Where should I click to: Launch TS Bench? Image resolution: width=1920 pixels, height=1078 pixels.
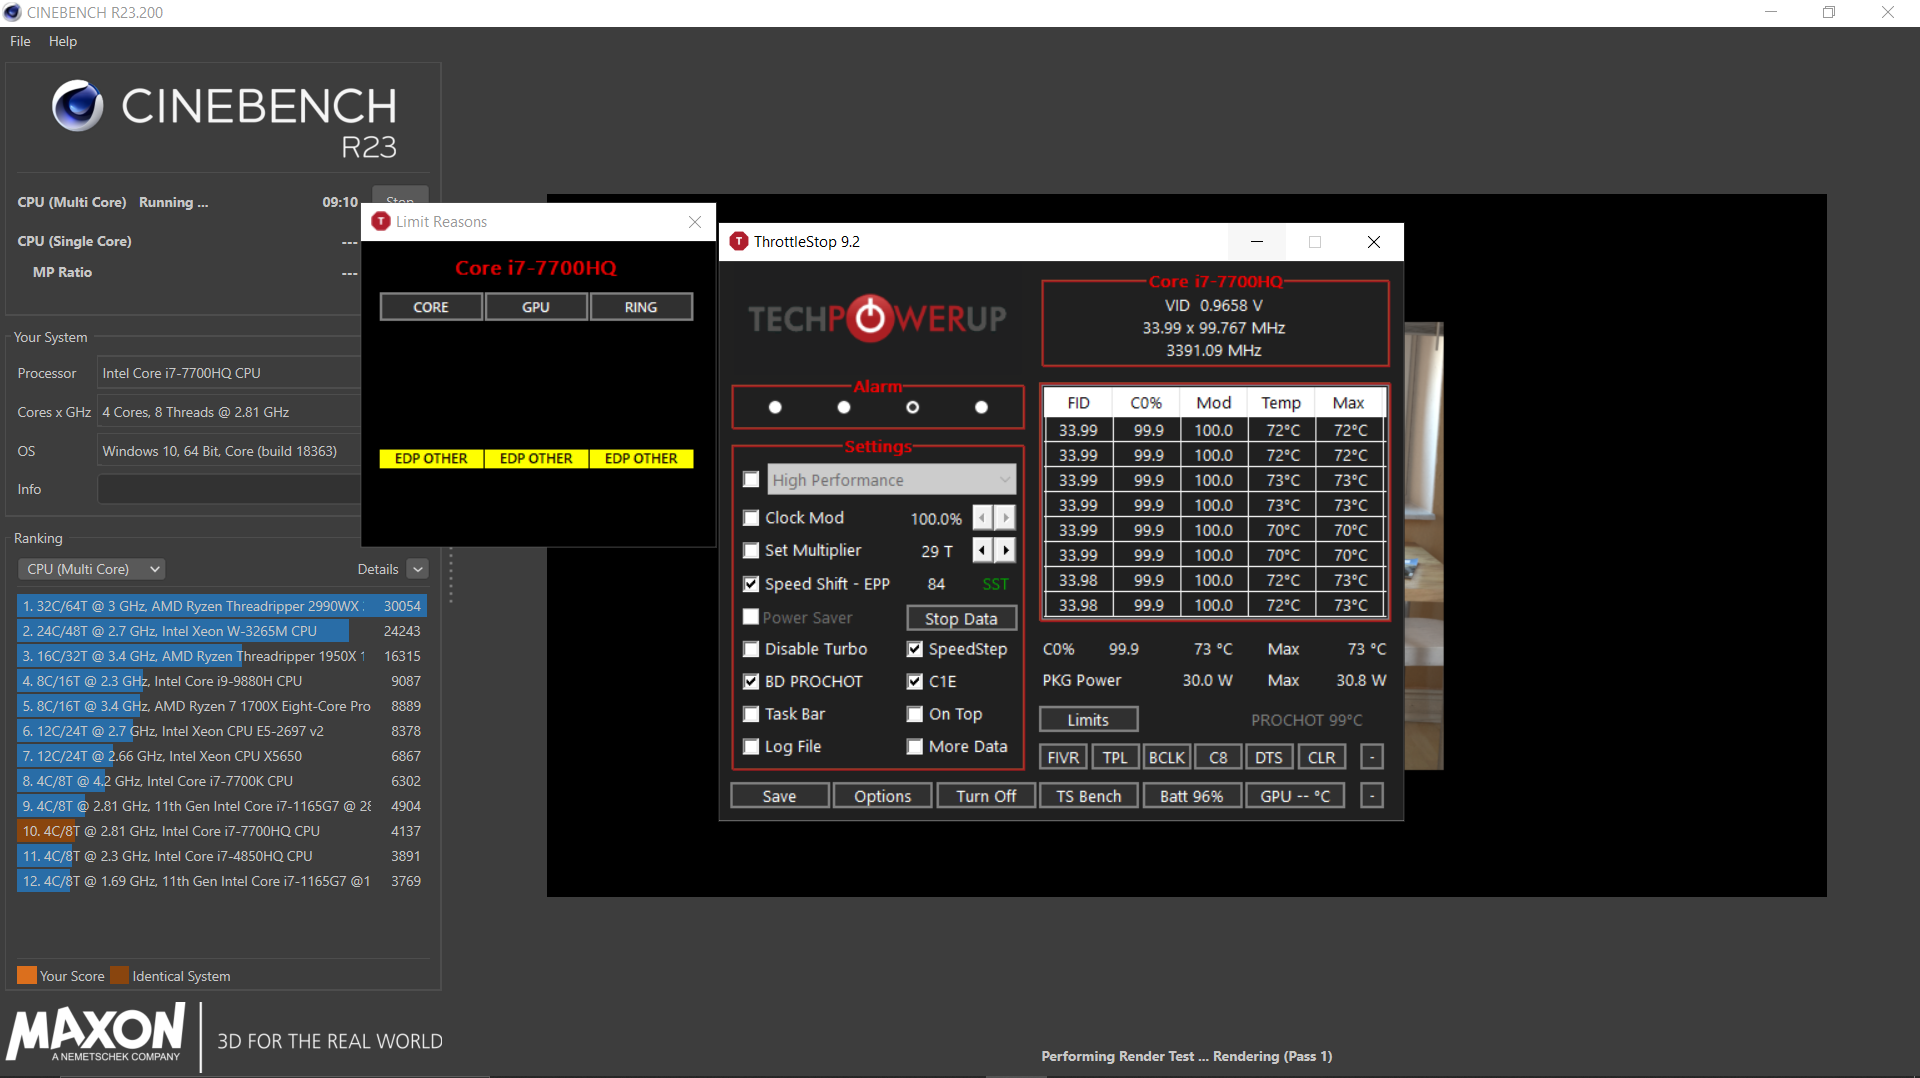click(1089, 796)
